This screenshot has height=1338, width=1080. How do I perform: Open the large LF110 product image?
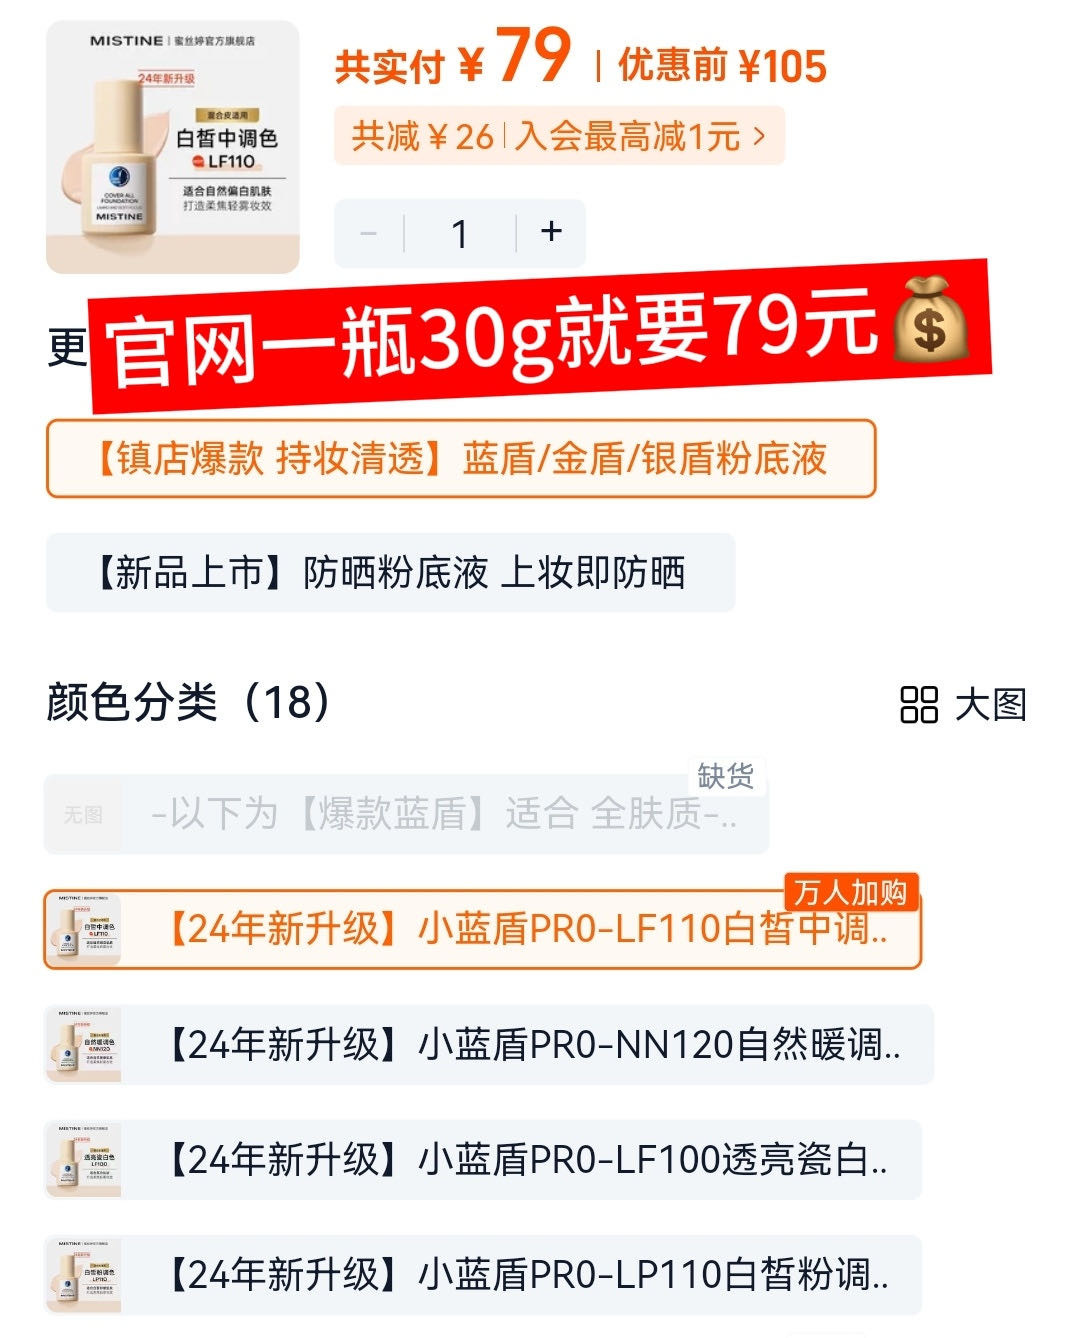(173, 147)
